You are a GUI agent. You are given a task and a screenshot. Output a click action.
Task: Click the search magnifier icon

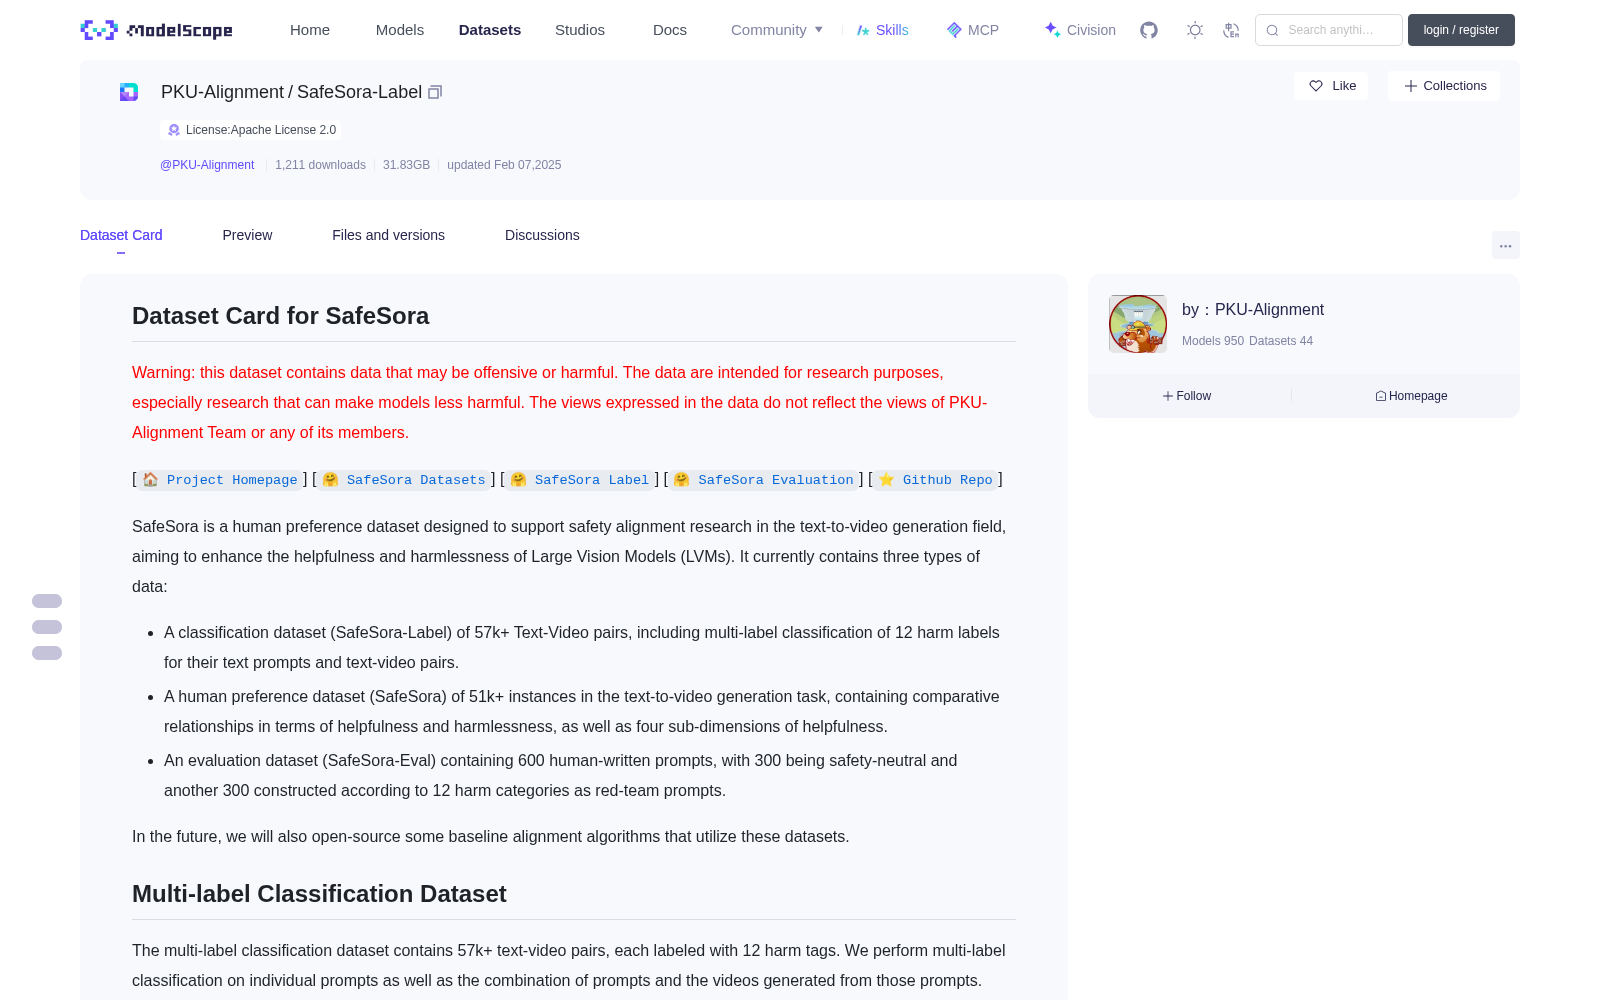[x=1272, y=30]
